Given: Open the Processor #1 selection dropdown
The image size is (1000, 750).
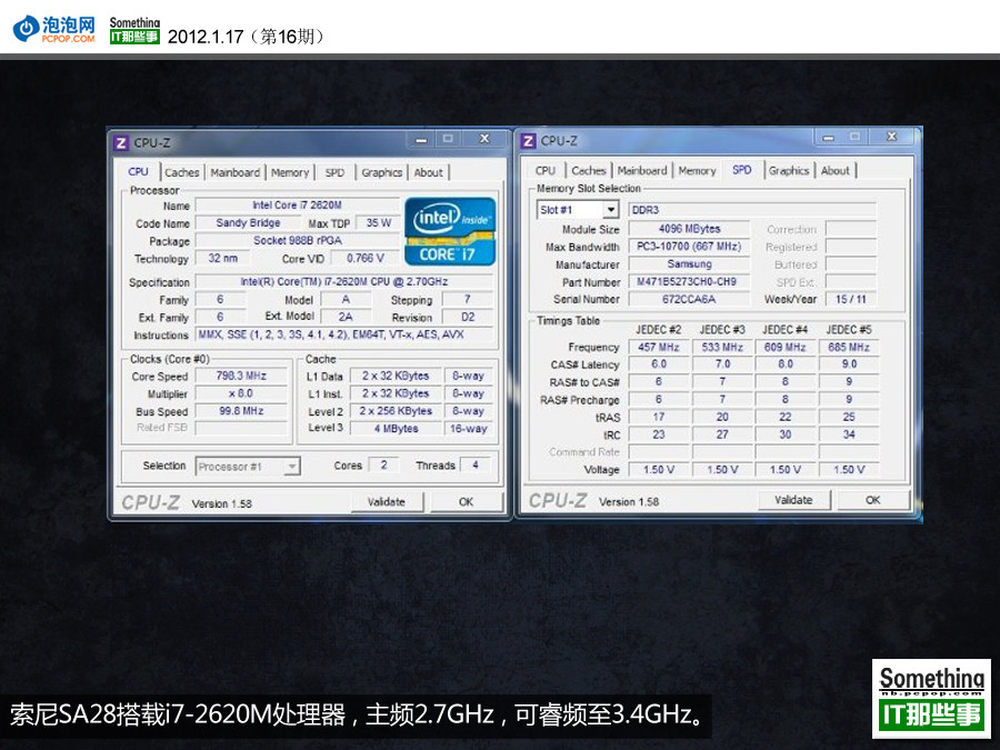Looking at the screenshot, I should 291,466.
